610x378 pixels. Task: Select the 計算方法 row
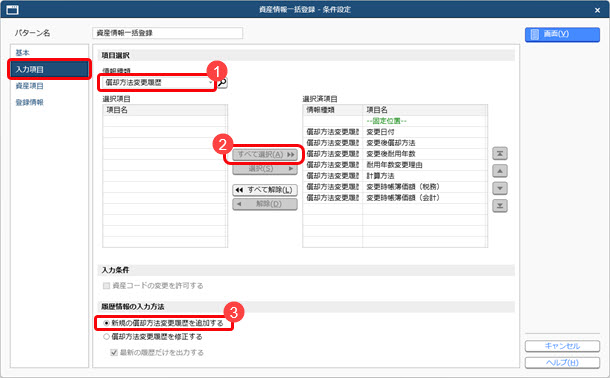[x=395, y=176]
